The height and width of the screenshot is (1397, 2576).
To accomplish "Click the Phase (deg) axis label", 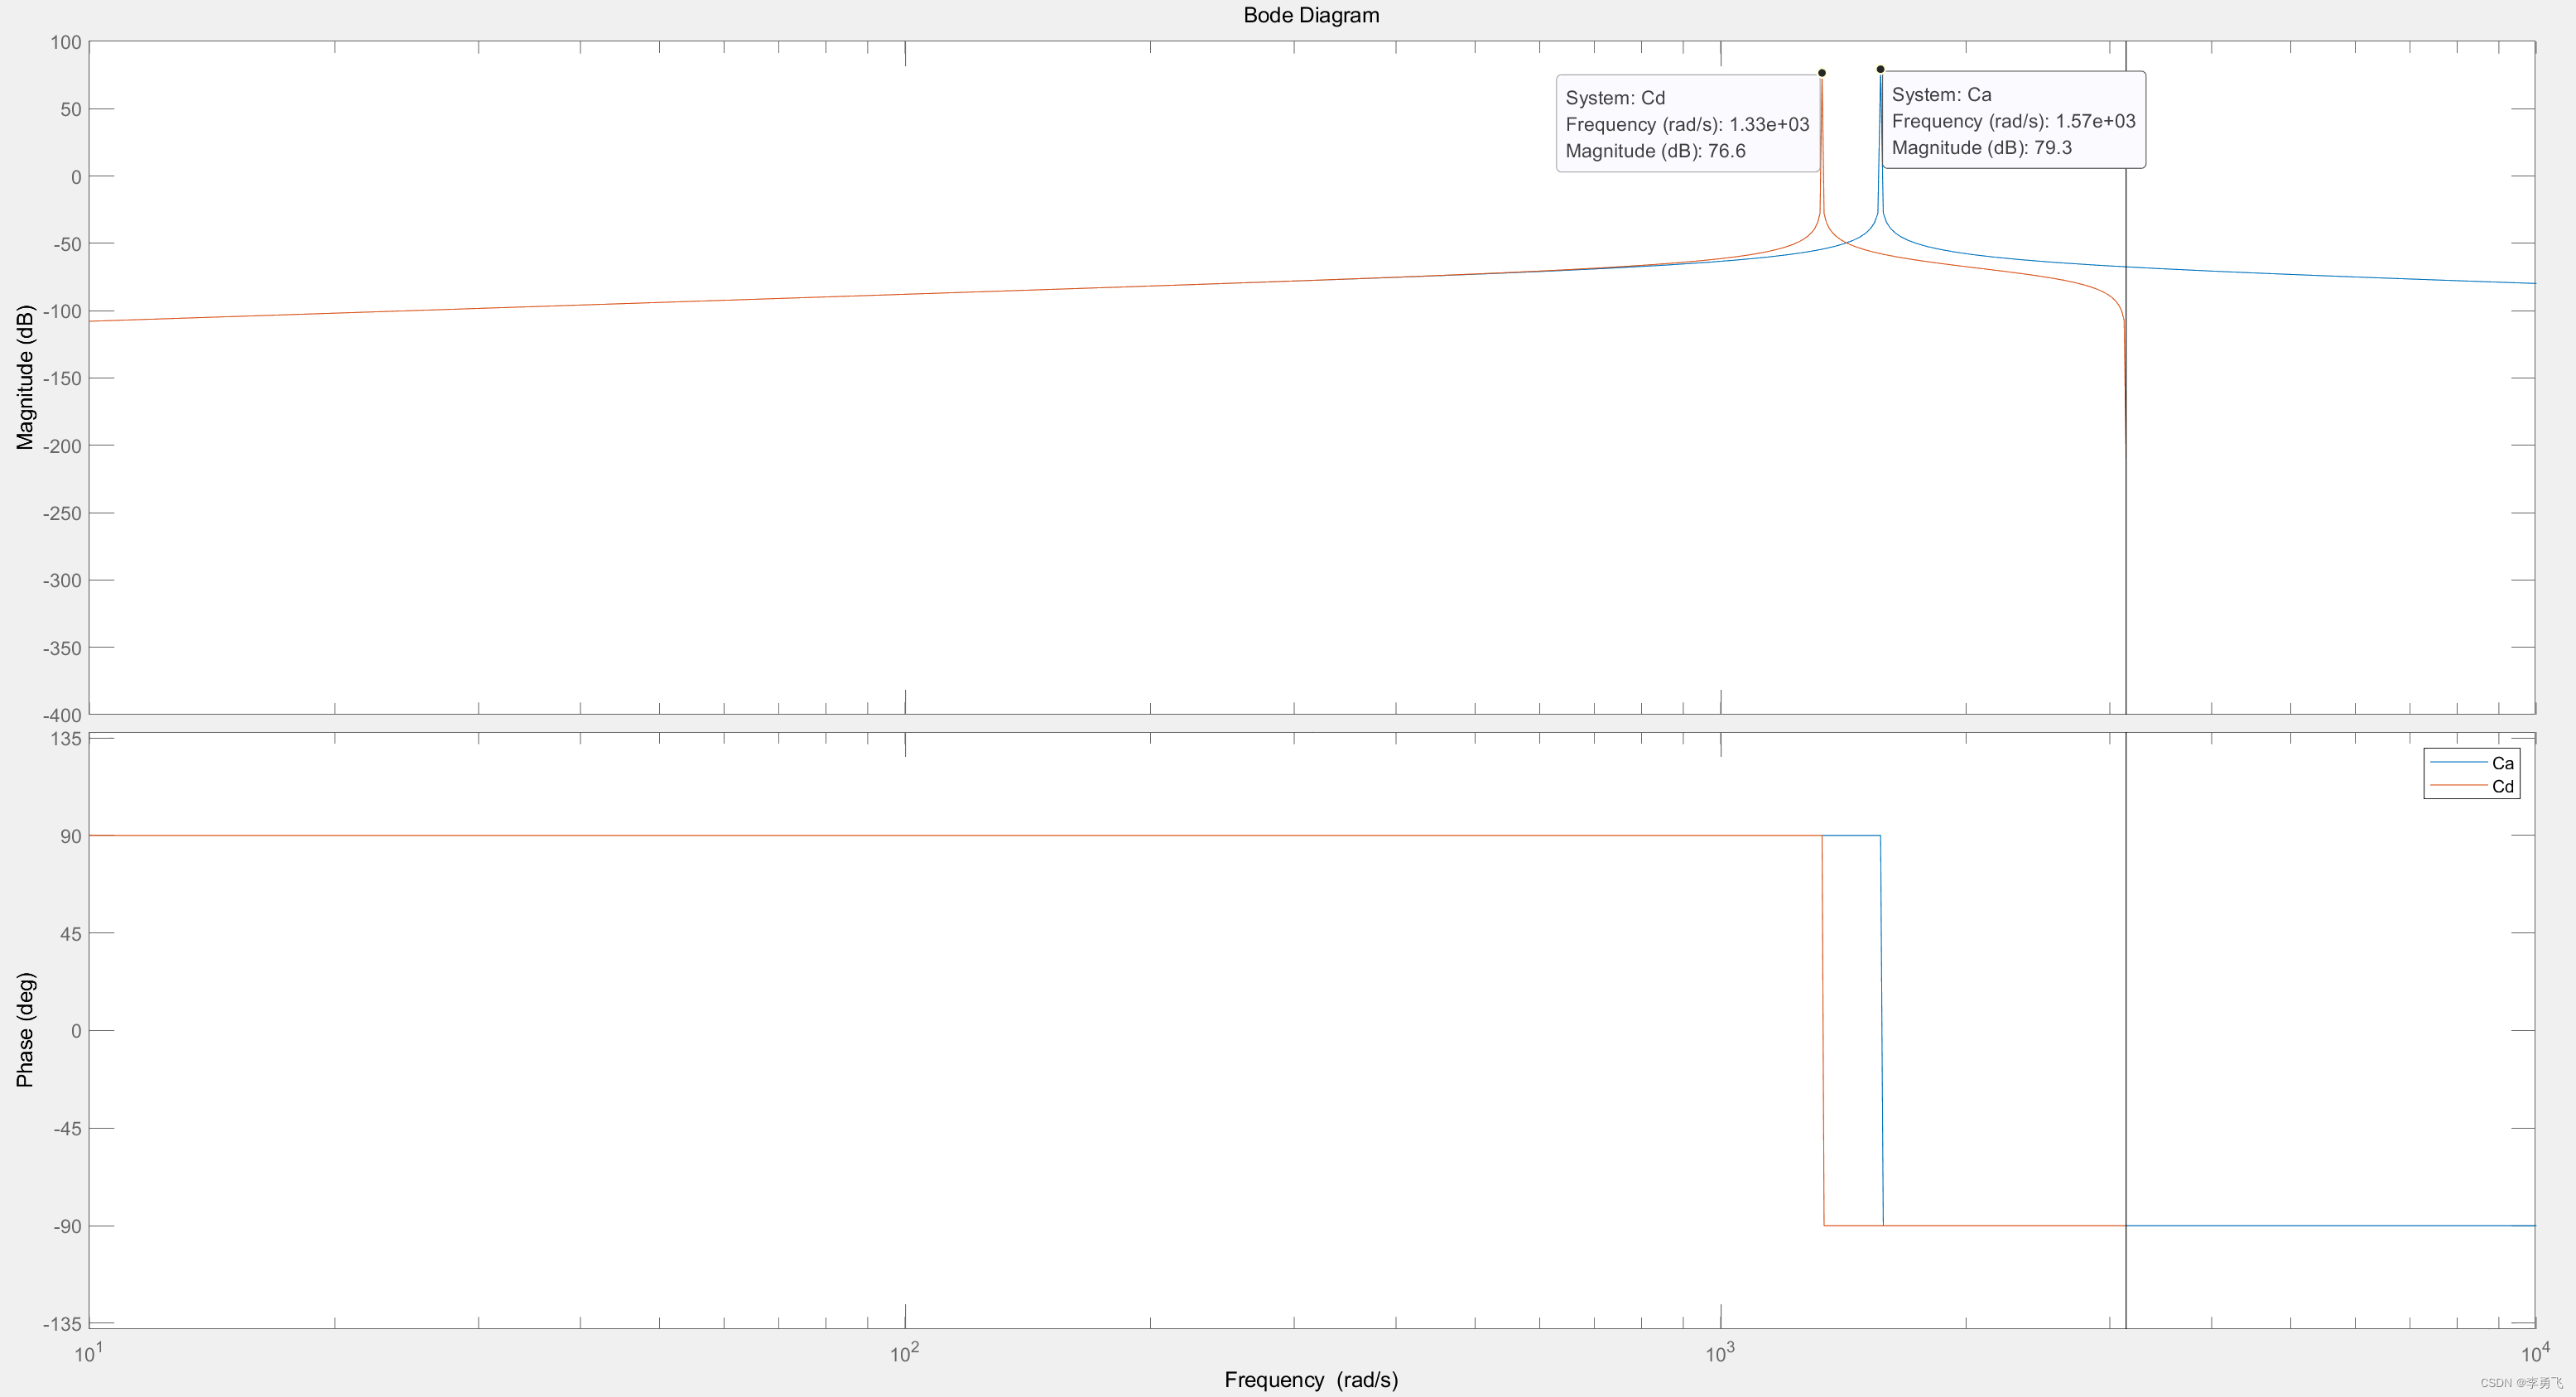I will click(25, 1029).
